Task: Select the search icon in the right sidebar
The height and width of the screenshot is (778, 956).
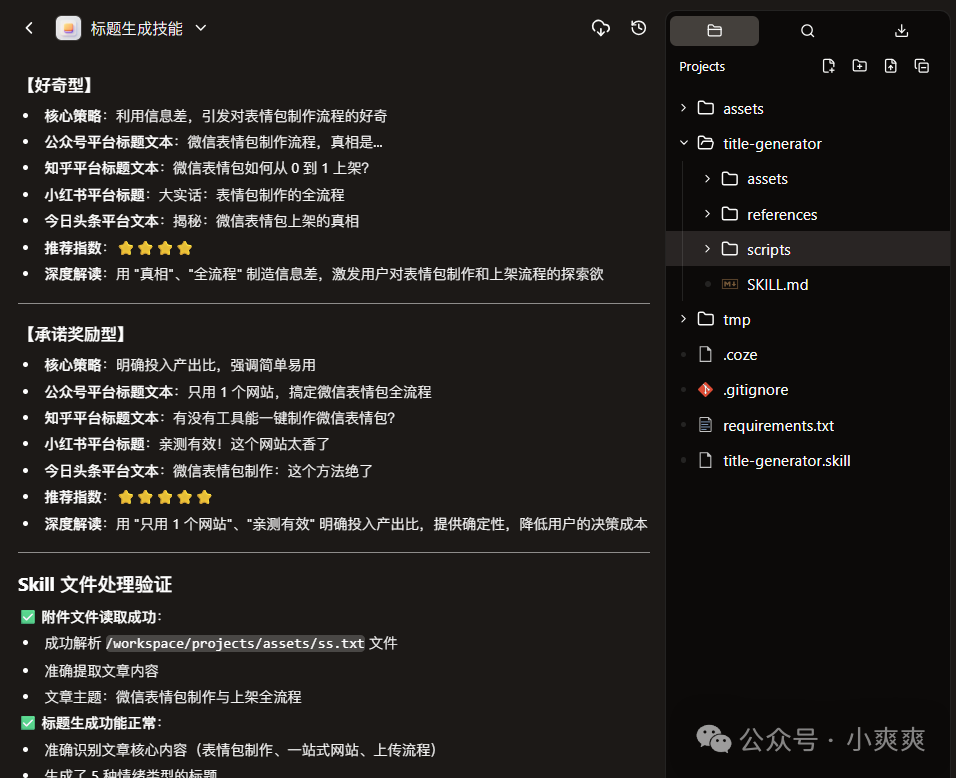Action: click(807, 30)
